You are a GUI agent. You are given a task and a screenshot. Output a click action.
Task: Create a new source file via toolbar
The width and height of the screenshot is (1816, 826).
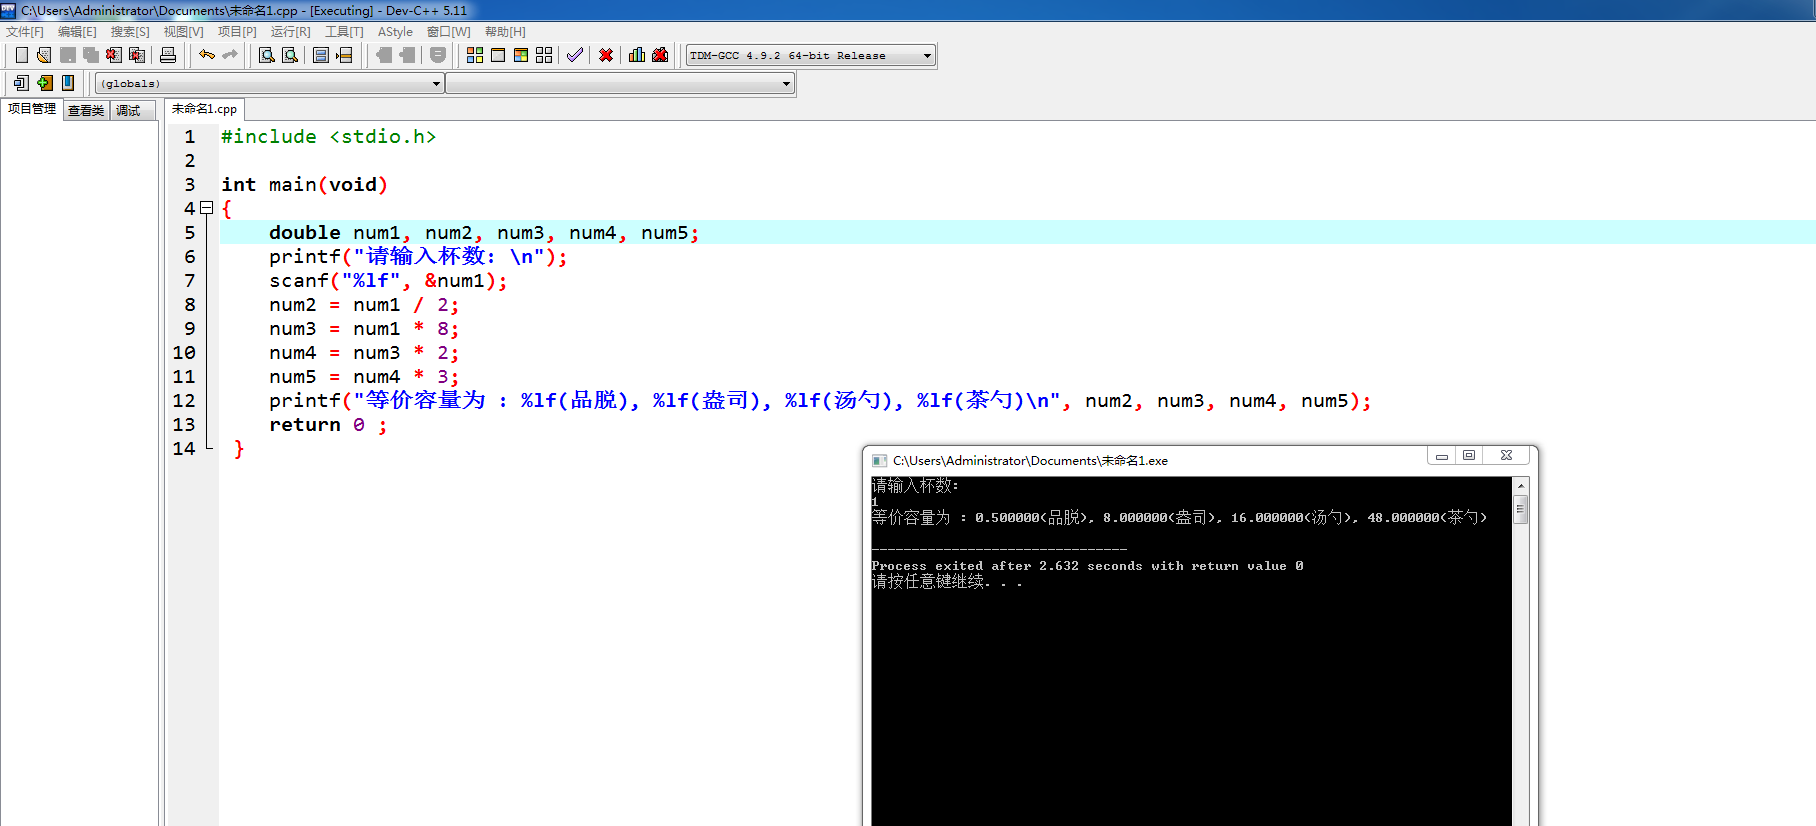point(21,55)
